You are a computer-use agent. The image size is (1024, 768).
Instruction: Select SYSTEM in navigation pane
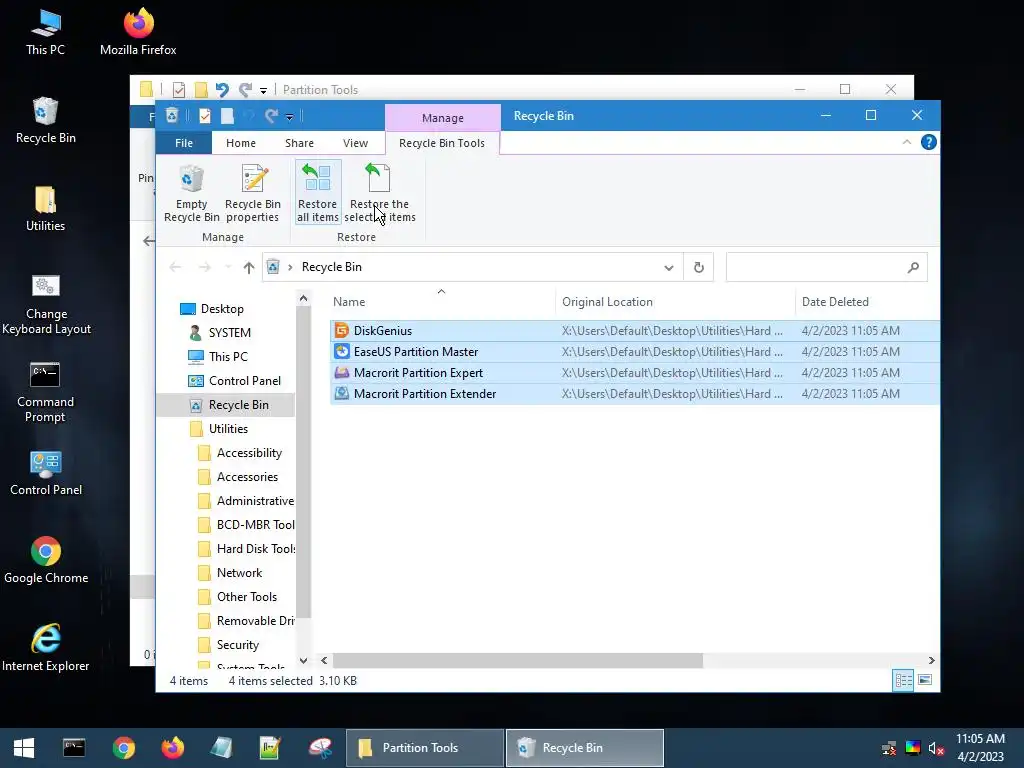coord(229,332)
